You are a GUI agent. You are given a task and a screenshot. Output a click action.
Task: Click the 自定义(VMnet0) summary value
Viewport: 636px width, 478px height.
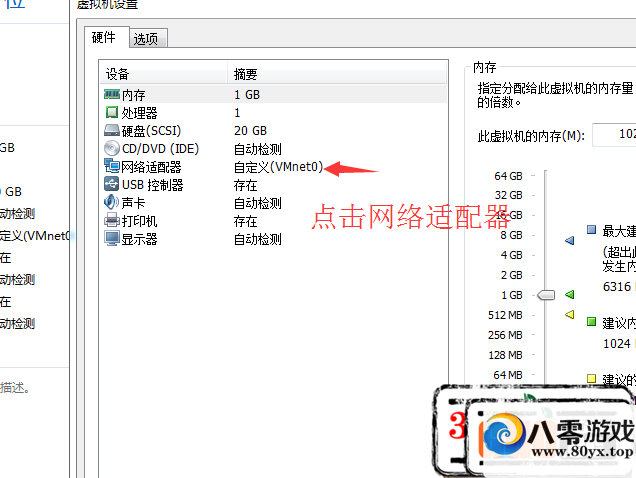click(x=279, y=167)
